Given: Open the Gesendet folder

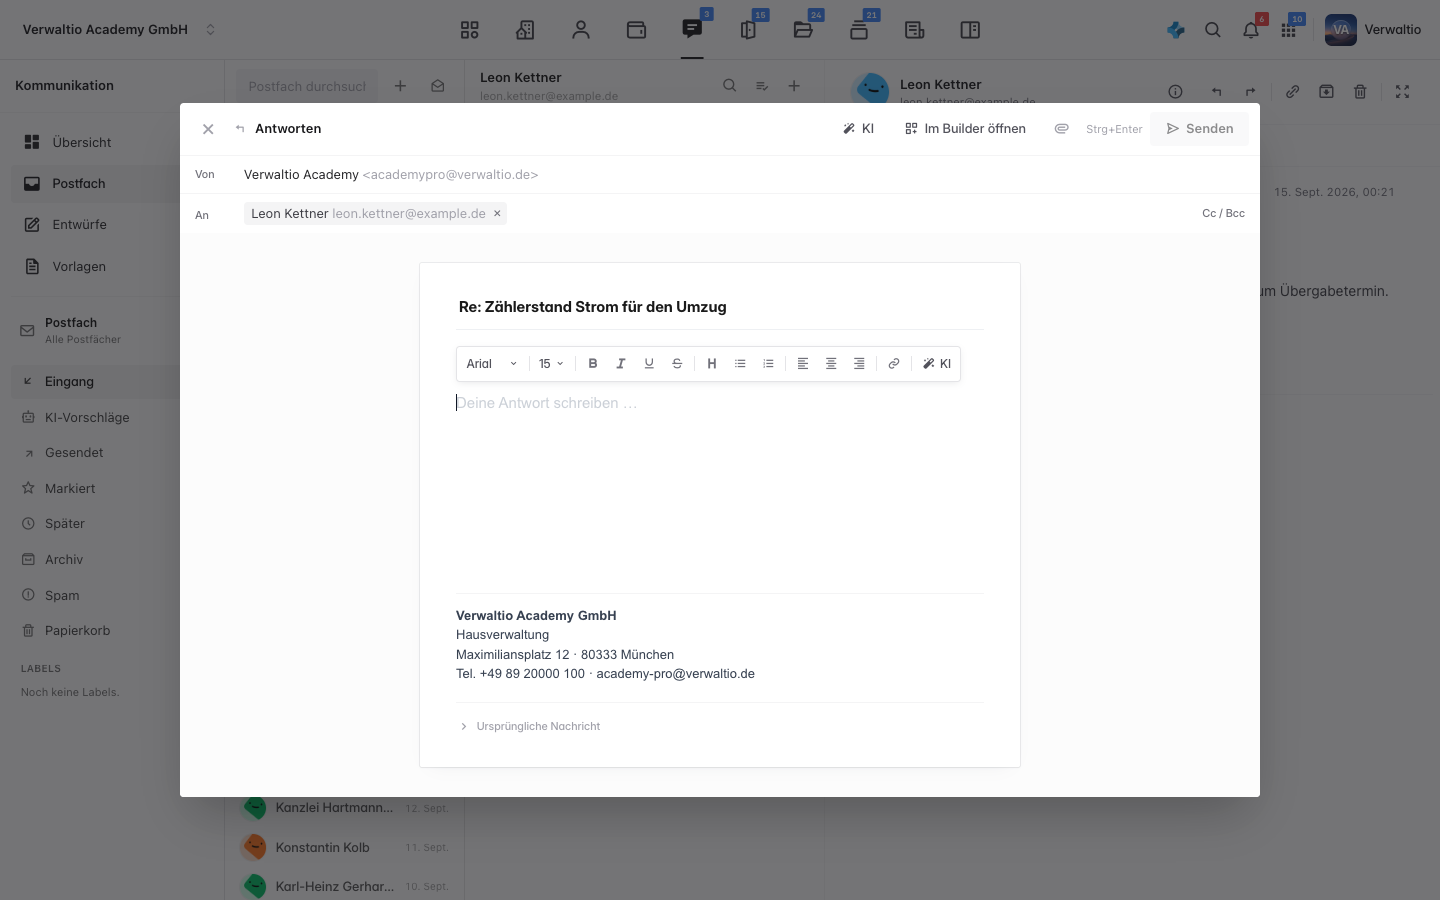Looking at the screenshot, I should (96, 453).
